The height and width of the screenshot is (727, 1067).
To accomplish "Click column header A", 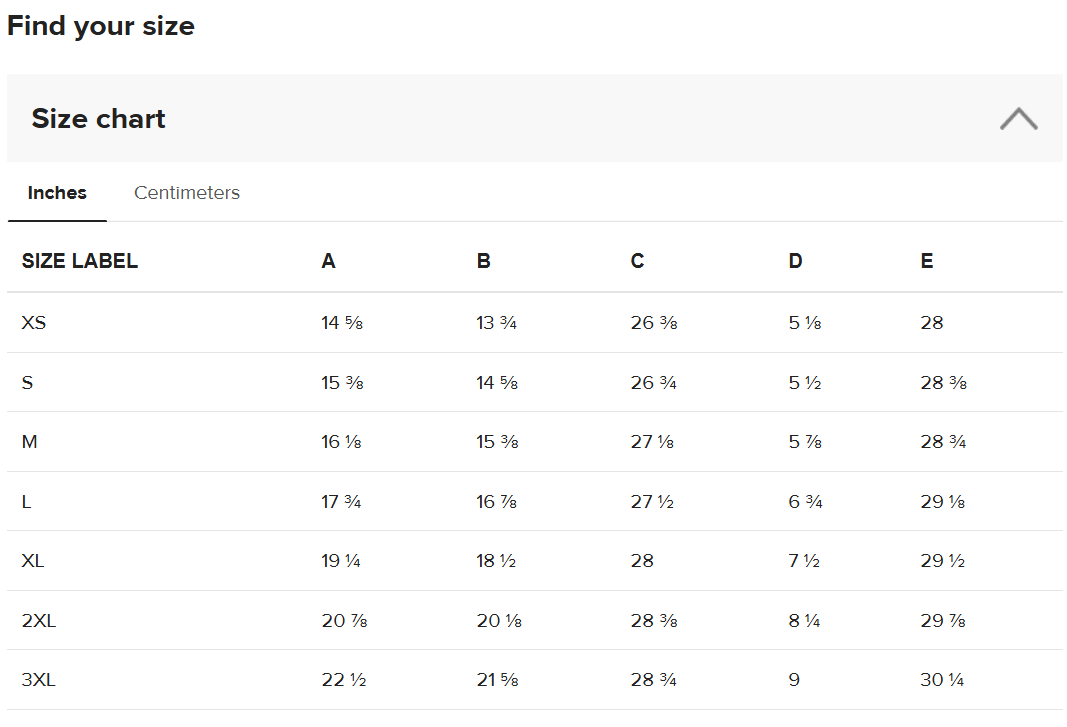I will (x=328, y=261).
